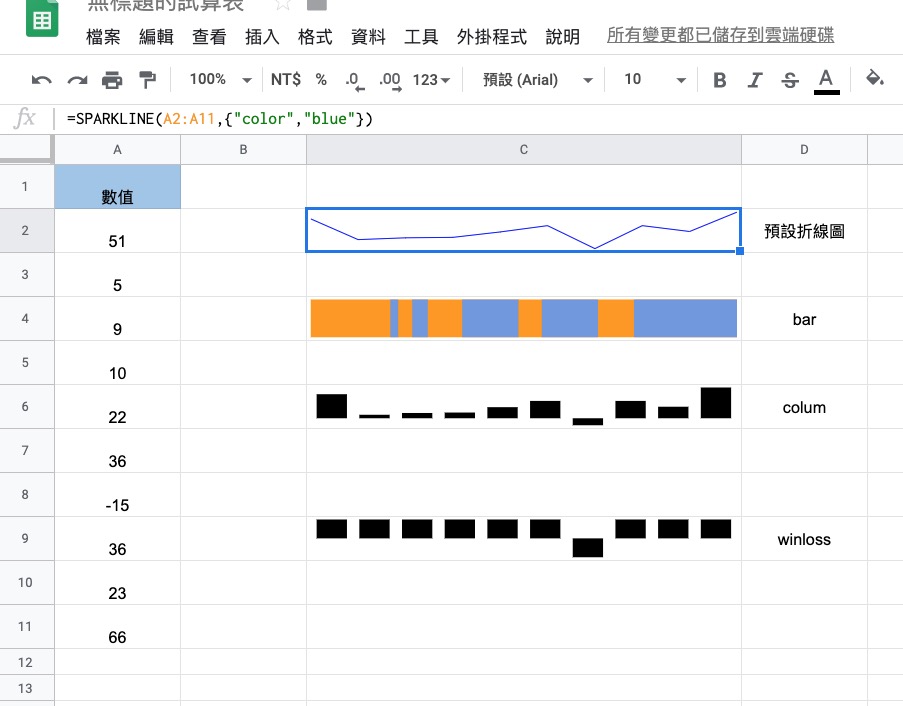The height and width of the screenshot is (706, 903).
Task: Open the 資料 menu
Action: coord(368,37)
